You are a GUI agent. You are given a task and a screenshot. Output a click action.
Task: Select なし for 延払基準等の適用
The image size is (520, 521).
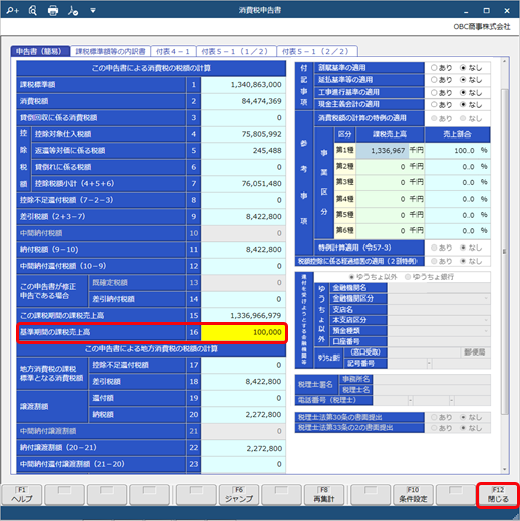(x=463, y=80)
